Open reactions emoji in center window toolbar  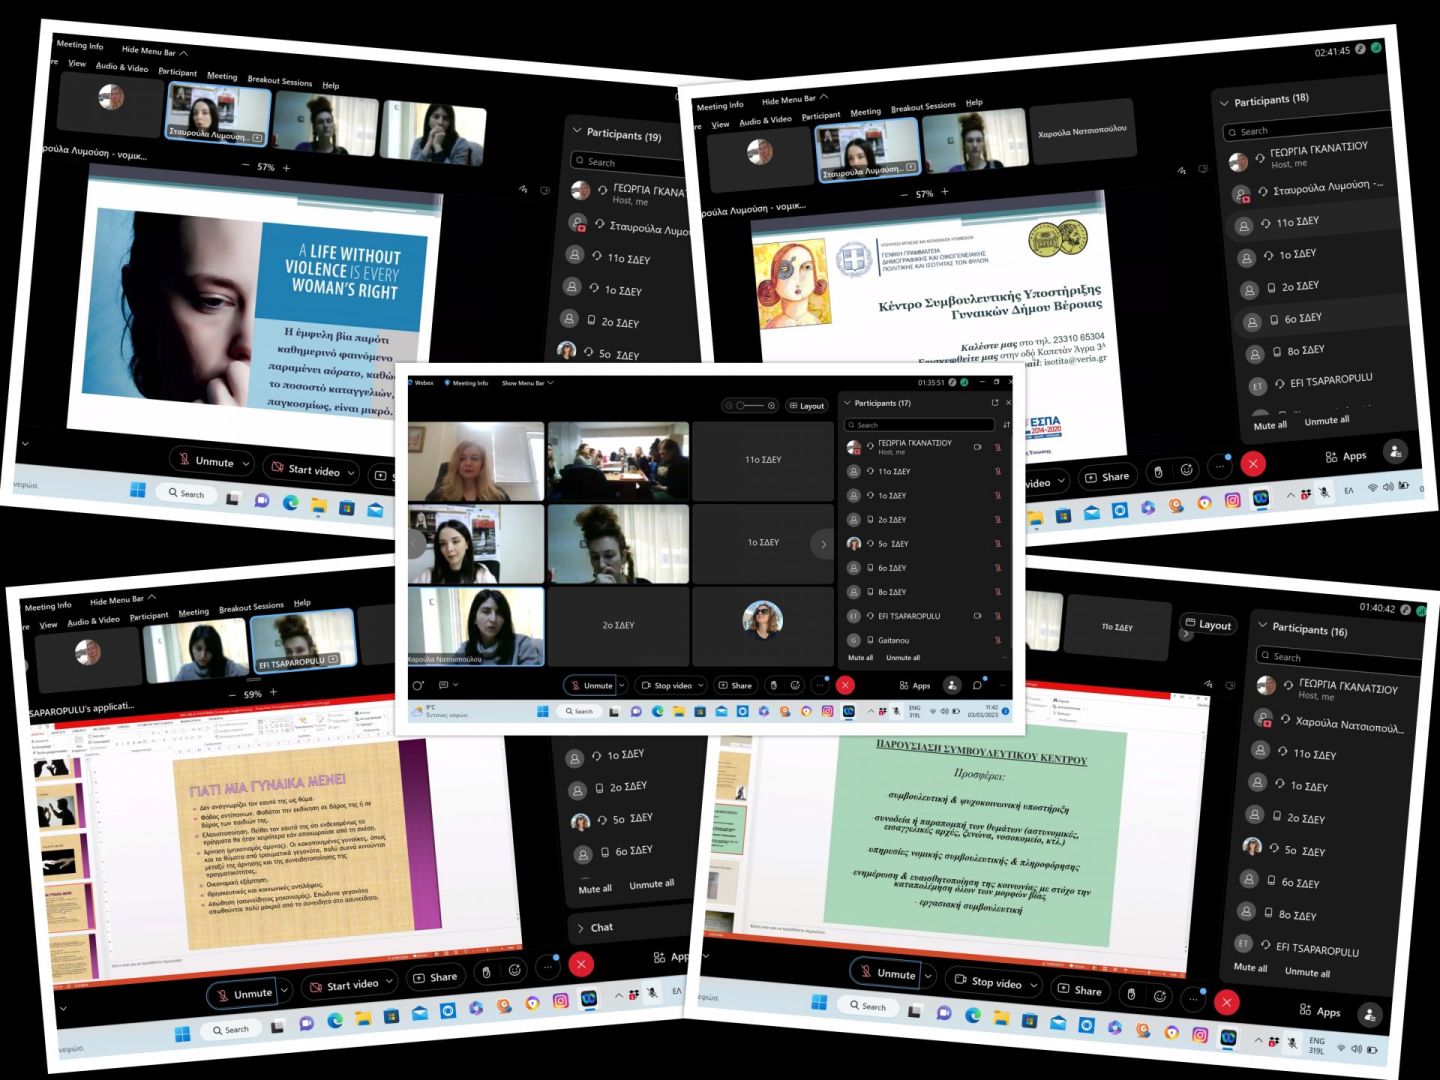point(795,685)
